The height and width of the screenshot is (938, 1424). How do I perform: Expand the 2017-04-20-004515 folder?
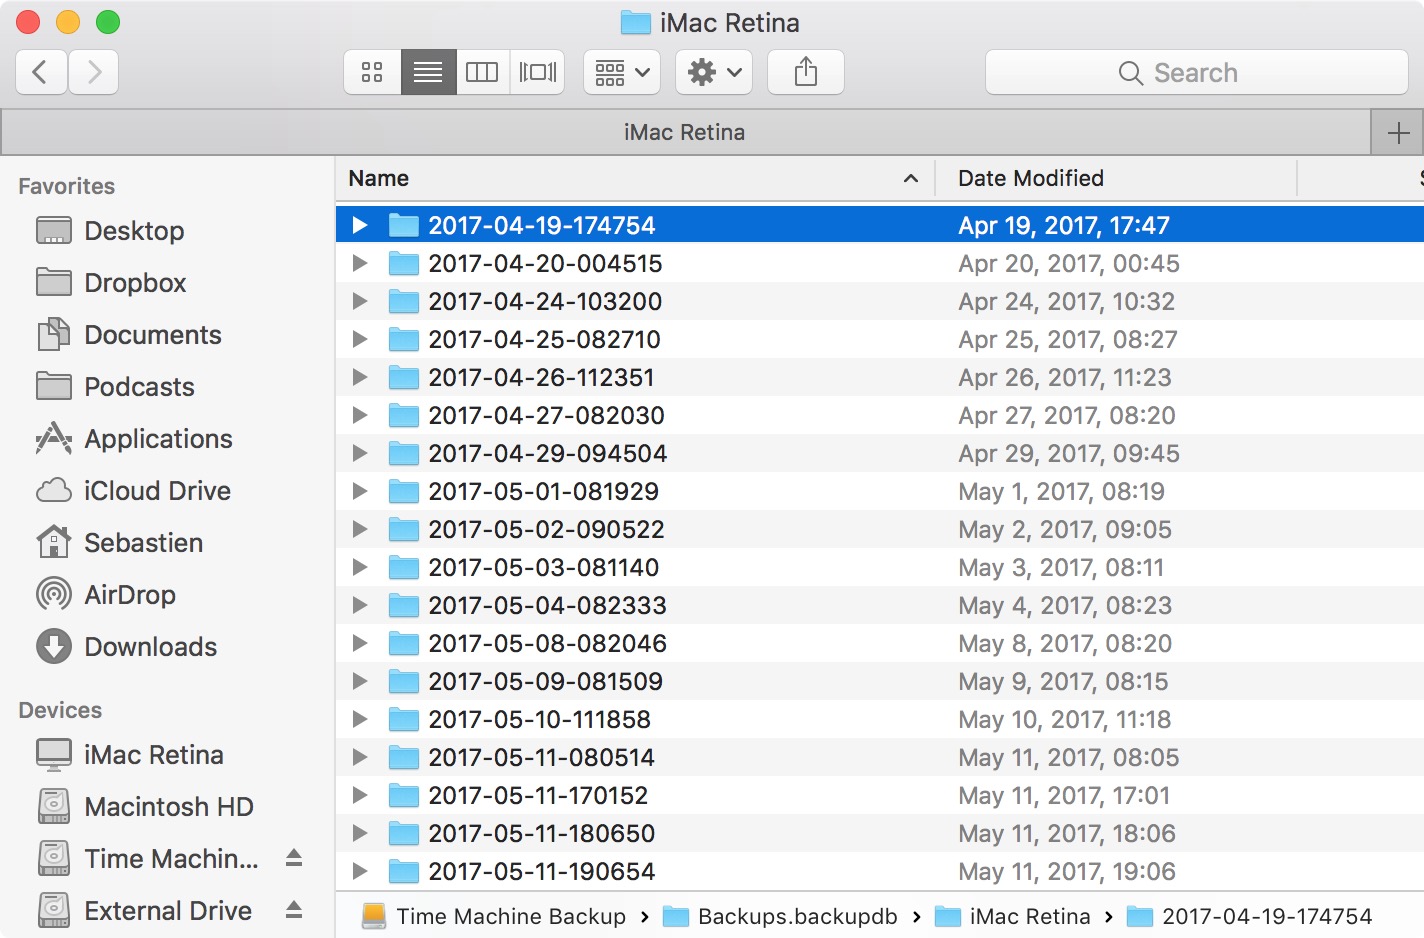(x=360, y=264)
